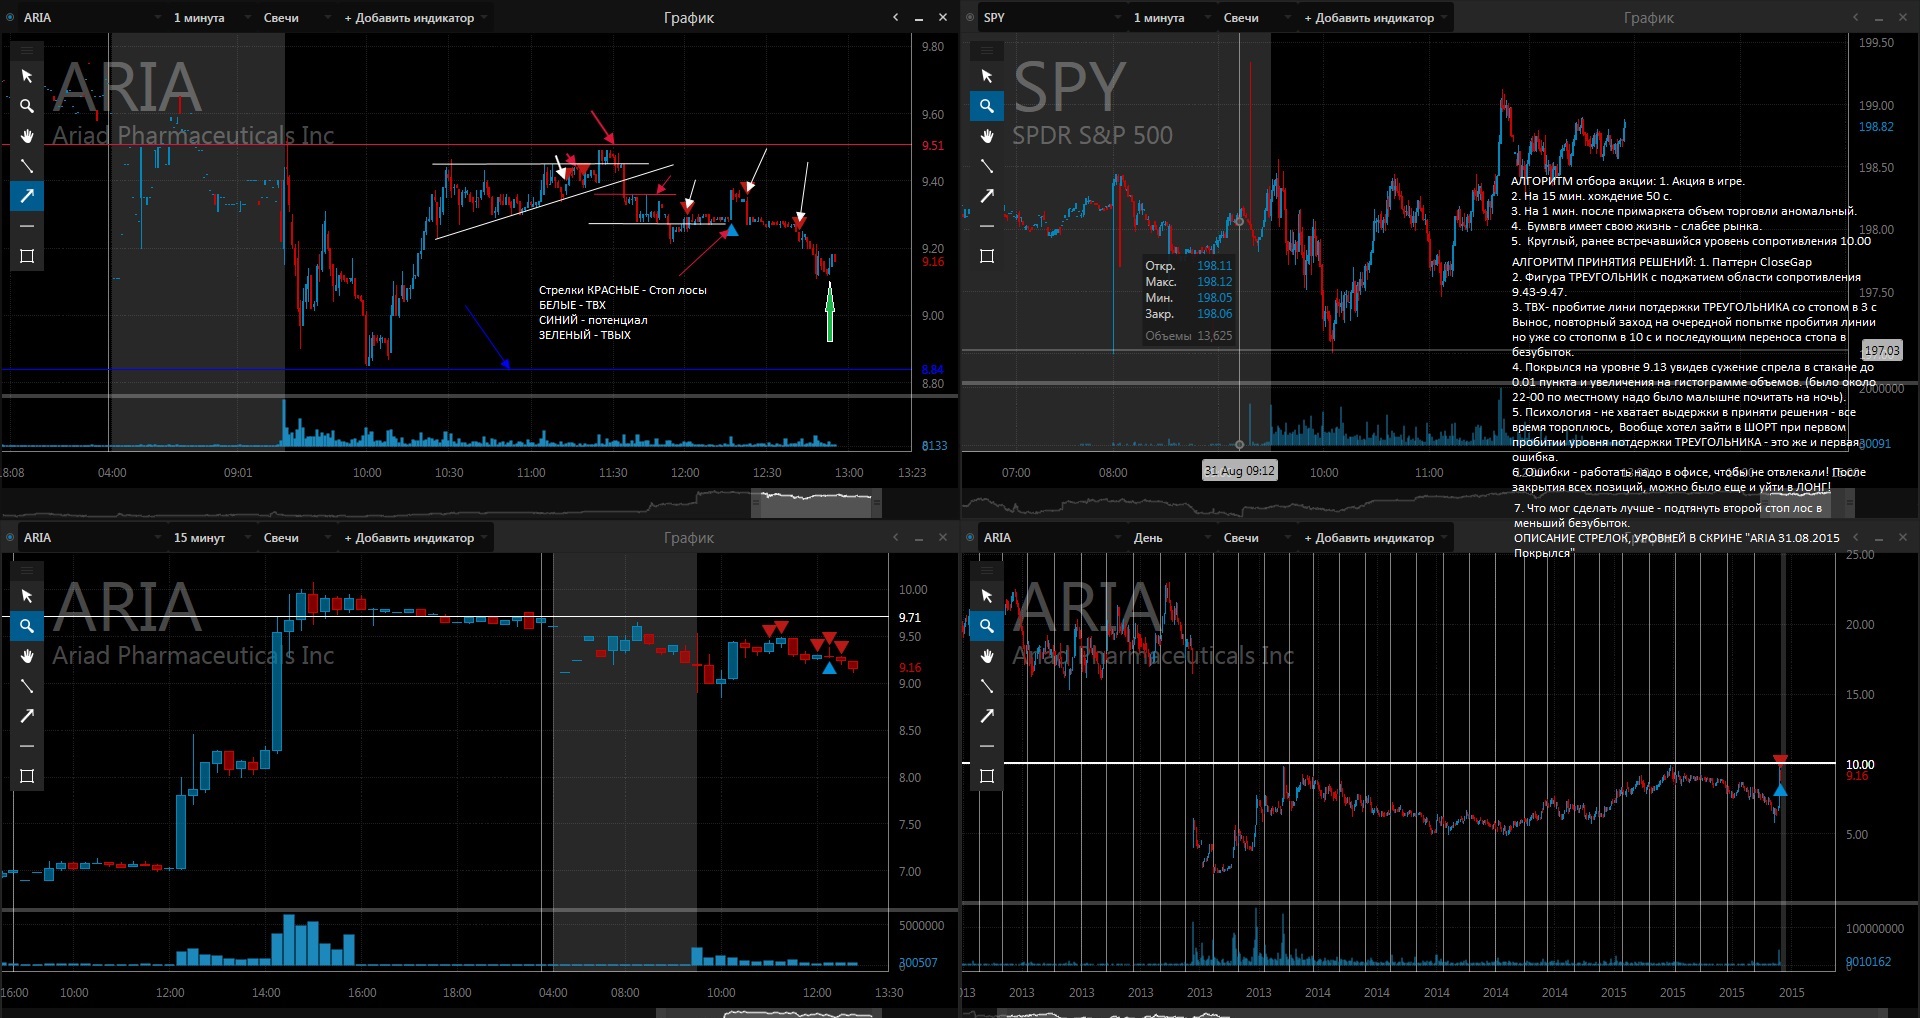The image size is (1920, 1018).
Task: Select arrow drawing tool in SPY chart
Action: click(x=987, y=196)
